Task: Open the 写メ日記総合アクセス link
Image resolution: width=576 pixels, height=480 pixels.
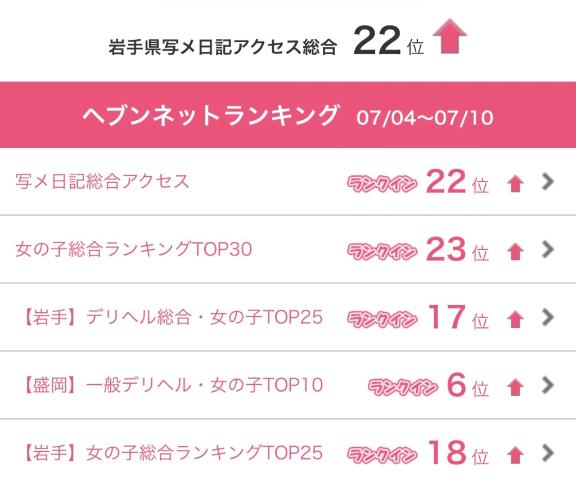Action: pyautogui.click(x=102, y=182)
